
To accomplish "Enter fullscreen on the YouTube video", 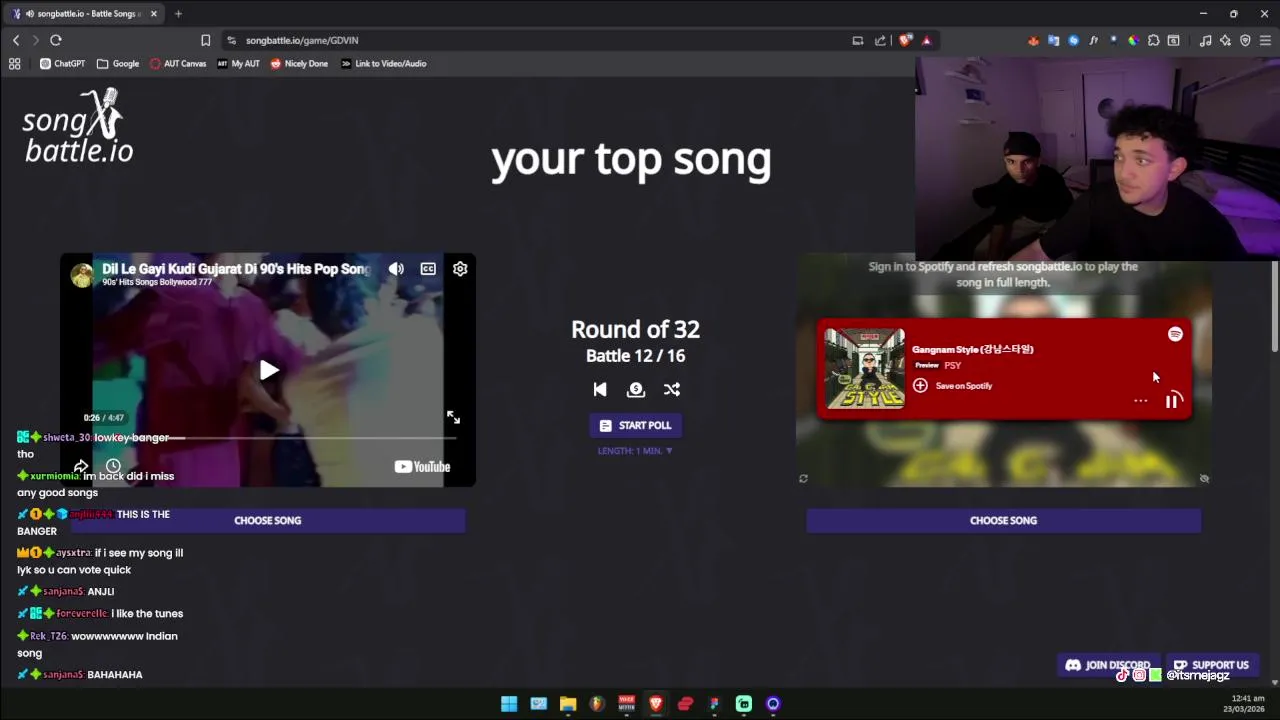I will coord(453,417).
